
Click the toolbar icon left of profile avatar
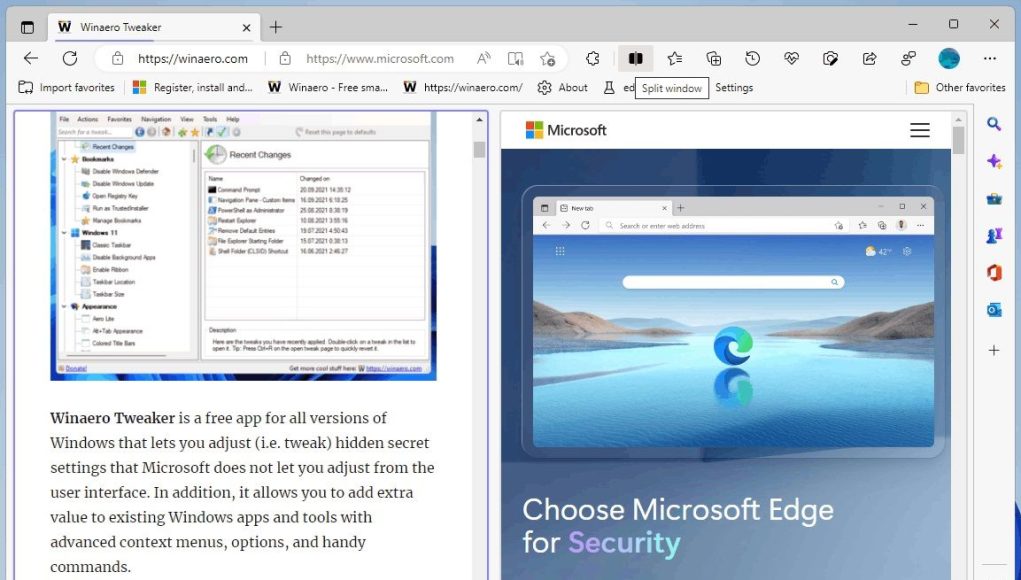[x=908, y=59]
